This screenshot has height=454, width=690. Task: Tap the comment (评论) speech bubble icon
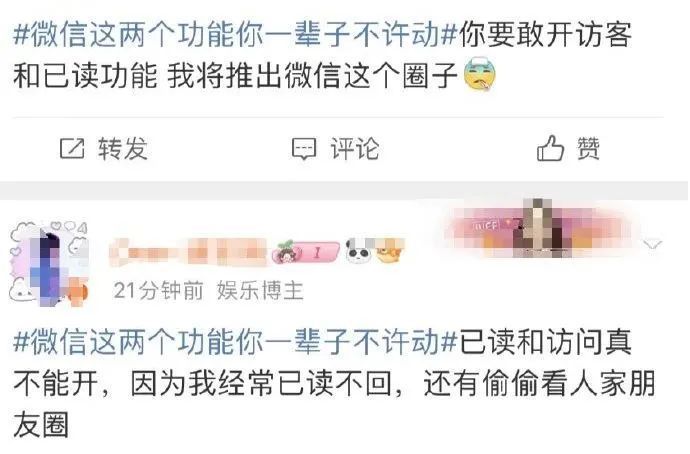coord(304,149)
